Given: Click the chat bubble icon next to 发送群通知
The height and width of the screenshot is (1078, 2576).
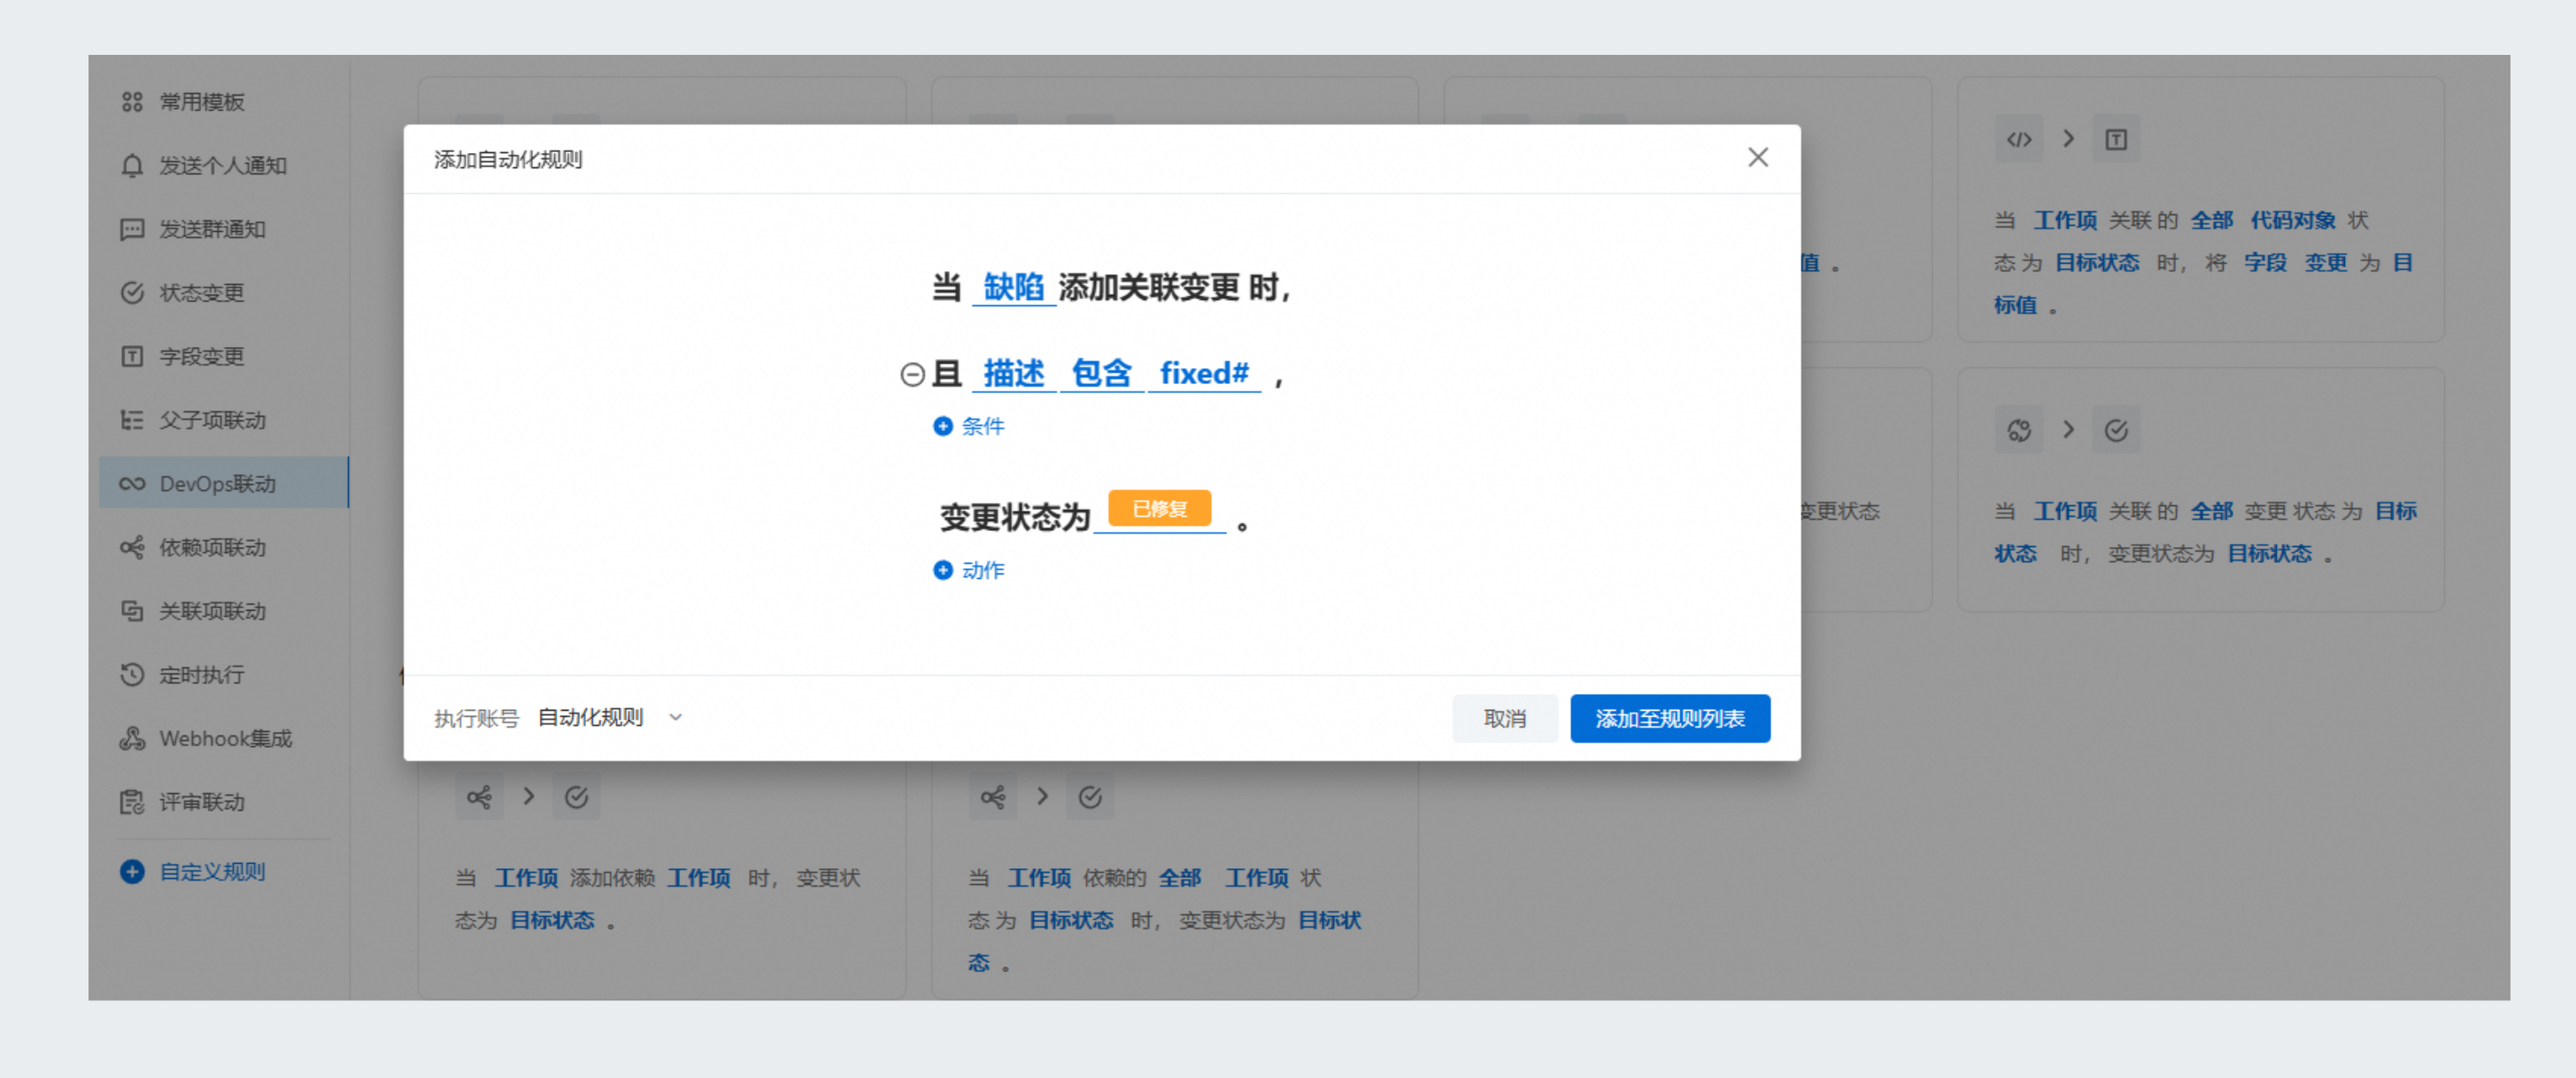Looking at the screenshot, I should click(132, 230).
